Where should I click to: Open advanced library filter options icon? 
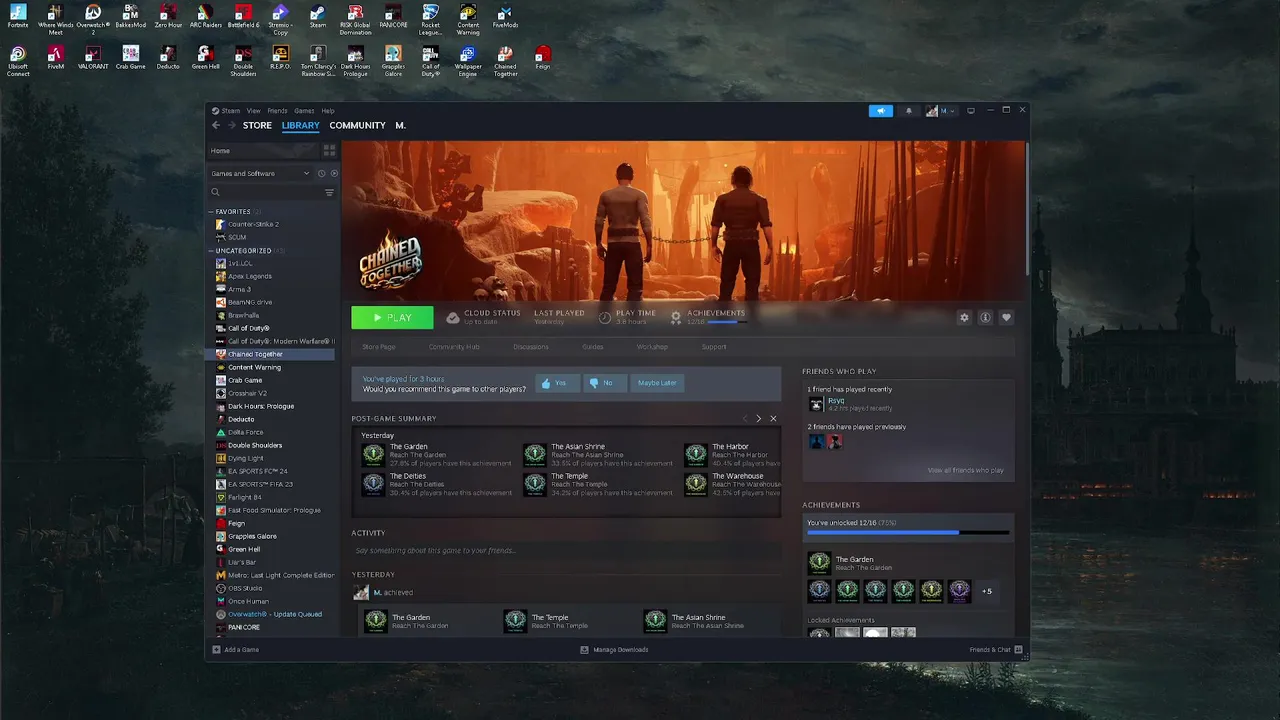329,192
